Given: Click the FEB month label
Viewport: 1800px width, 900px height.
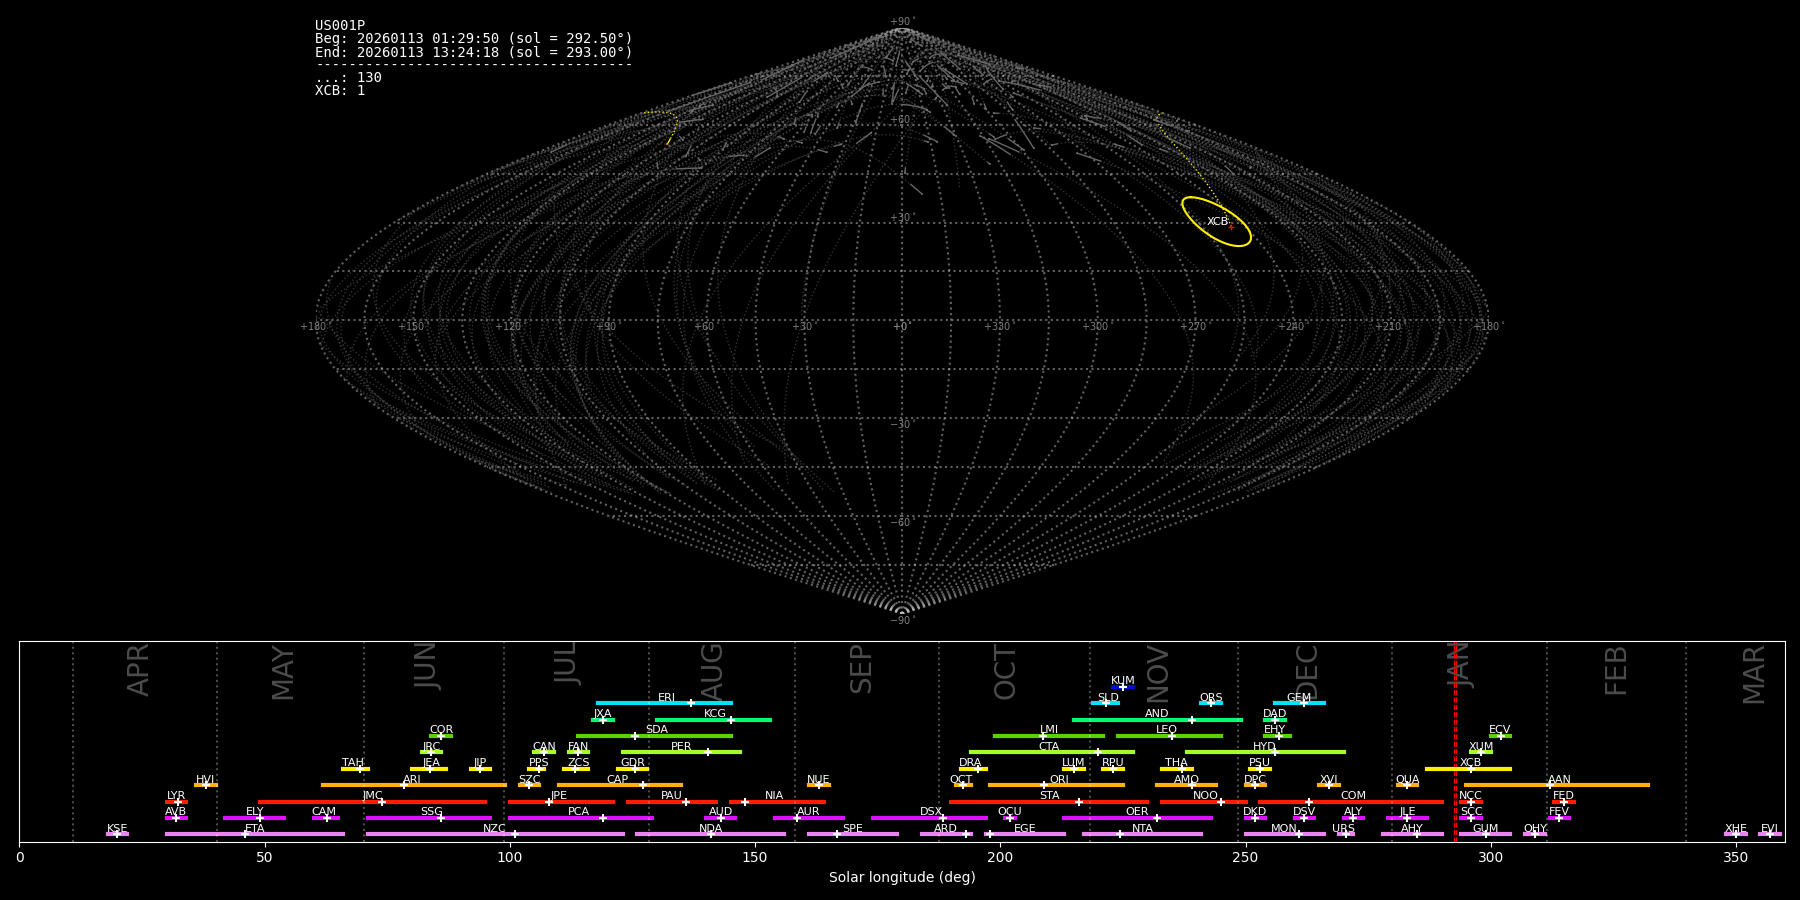Looking at the screenshot, I should pos(1616,671).
